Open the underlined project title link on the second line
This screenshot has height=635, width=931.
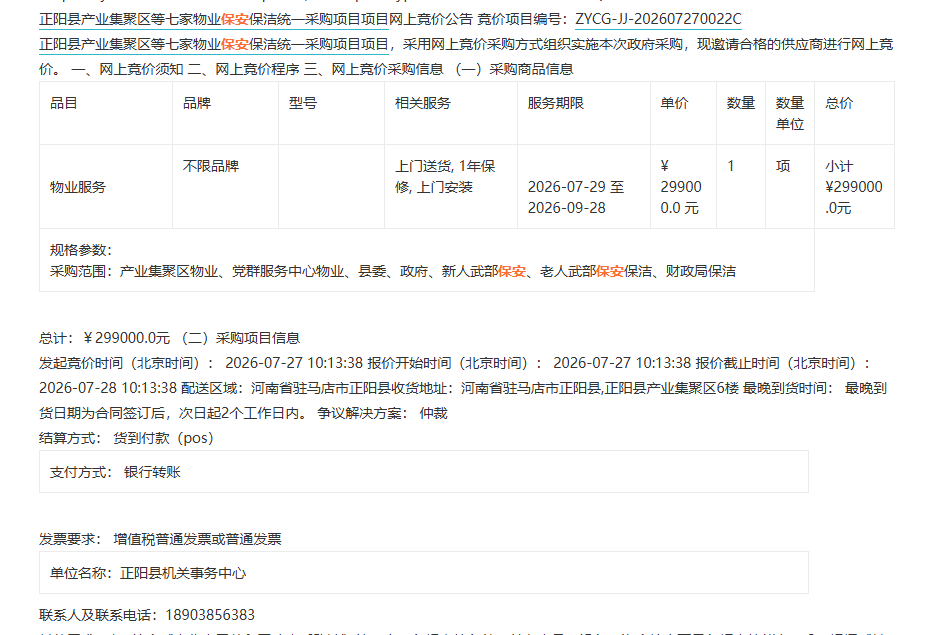(214, 45)
